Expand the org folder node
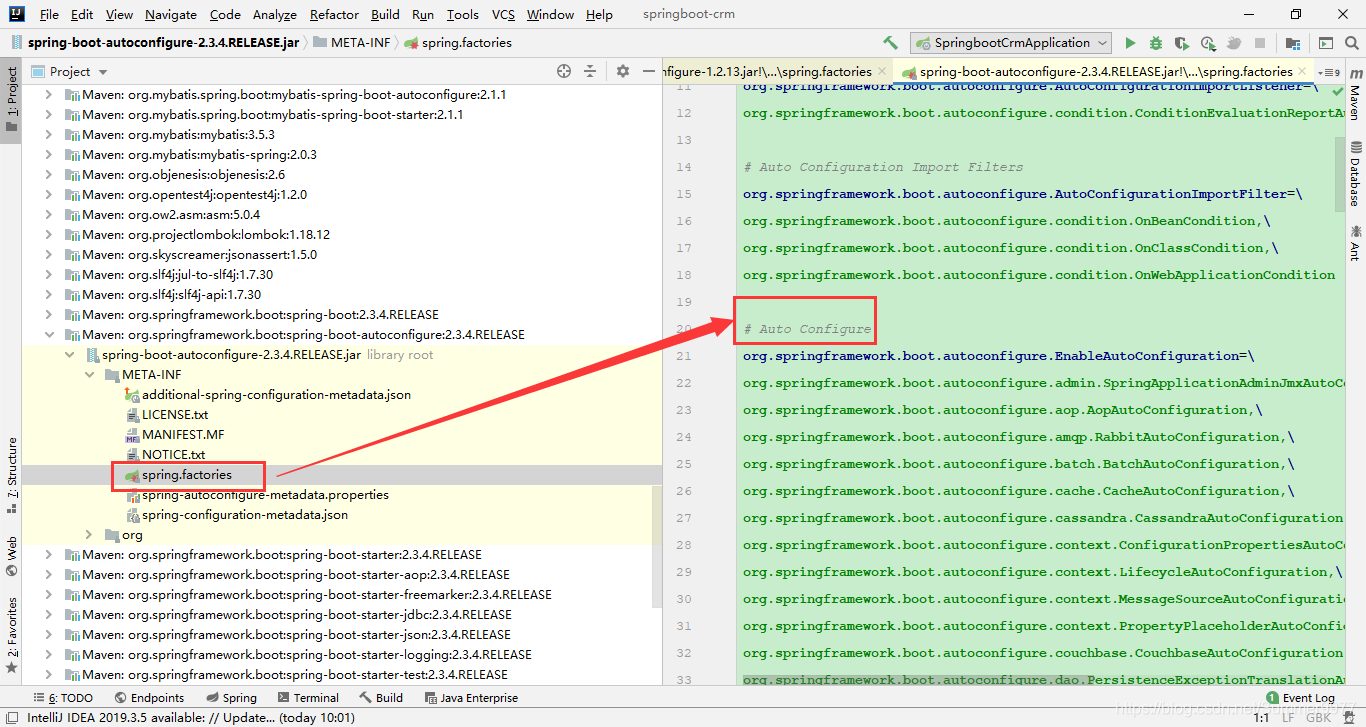Viewport: 1366px width, 727px height. click(x=89, y=535)
